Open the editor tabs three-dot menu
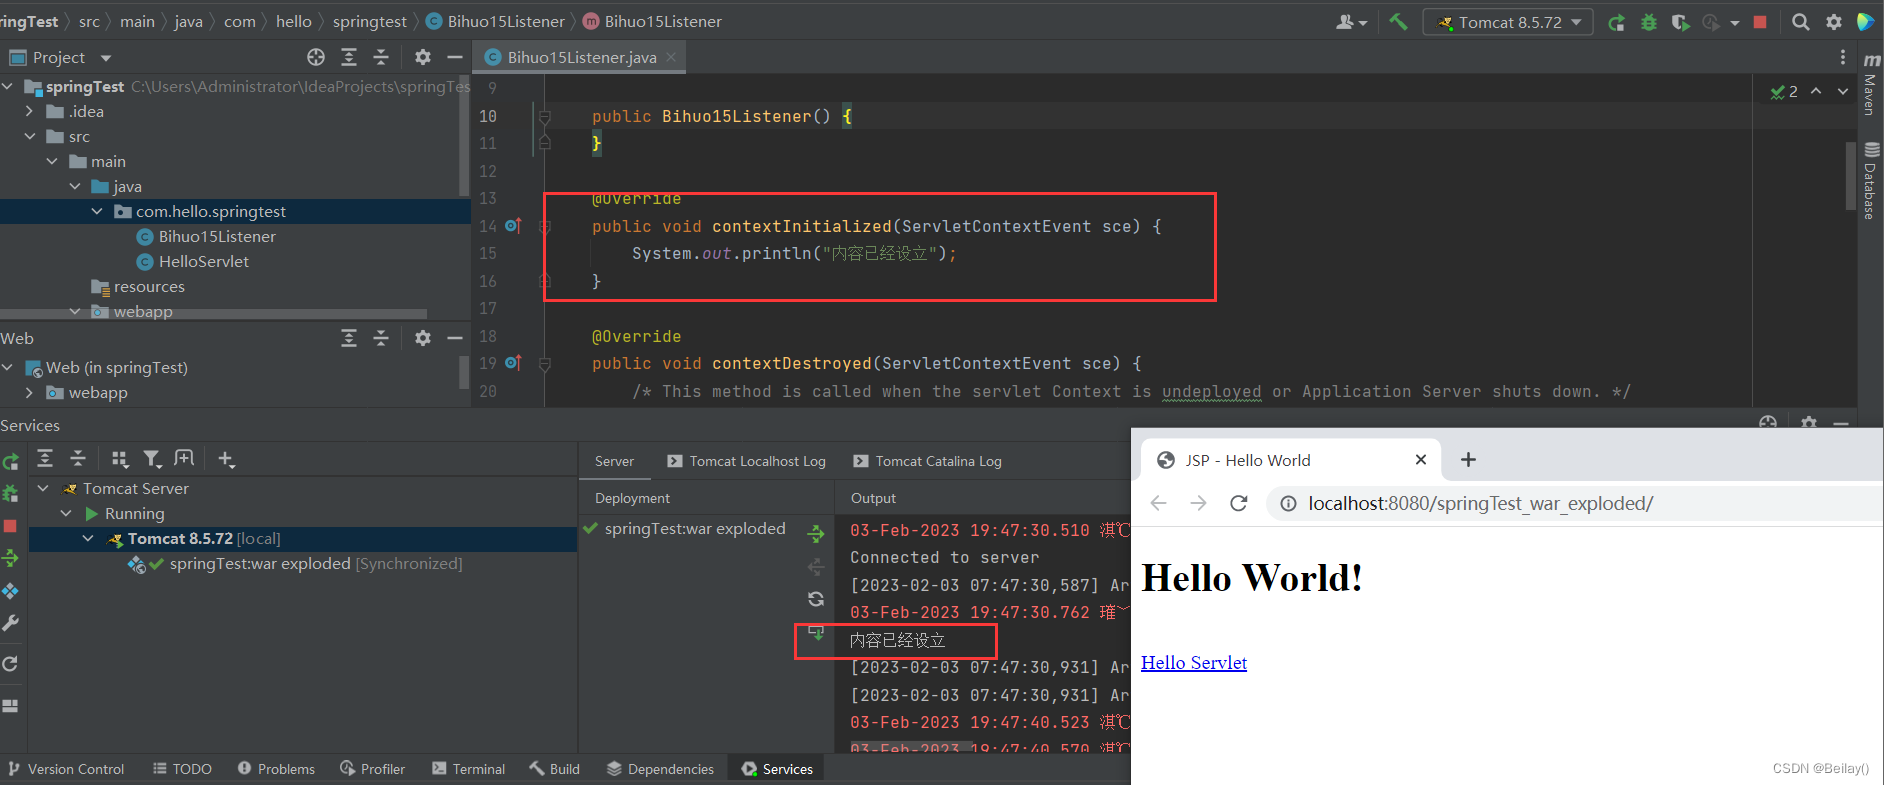Screen dimensions: 1884x785 [1842, 57]
